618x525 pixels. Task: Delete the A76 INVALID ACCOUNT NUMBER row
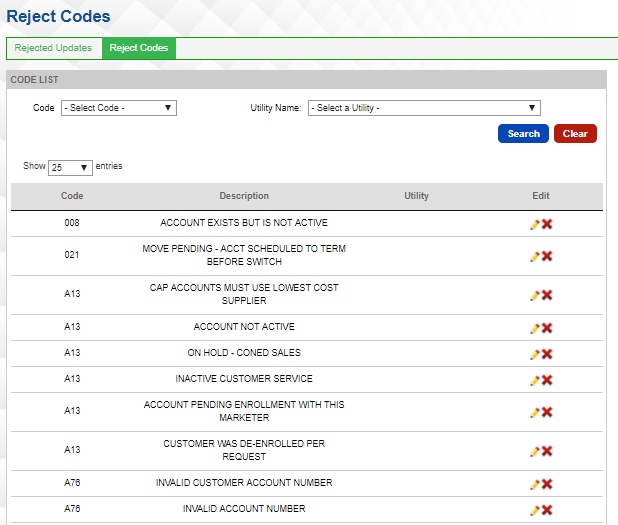[x=547, y=510]
